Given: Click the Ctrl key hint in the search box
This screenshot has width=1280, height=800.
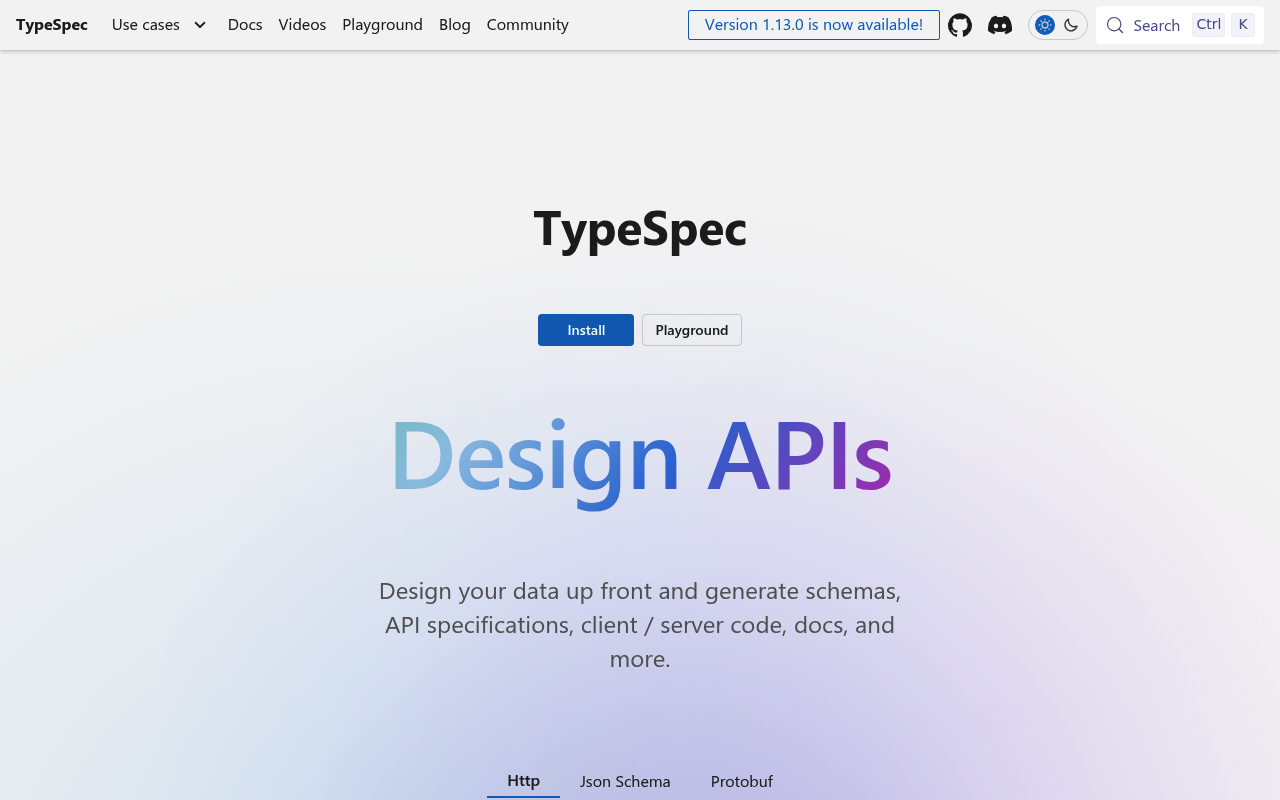Looking at the screenshot, I should (x=1209, y=25).
